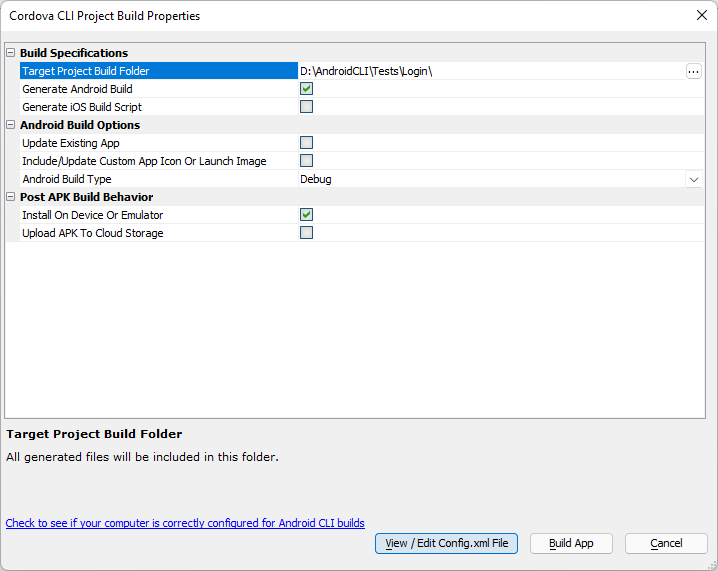The image size is (718, 571).
Task: Disable Install On Device Or Emulator checkbox
Action: click(x=306, y=214)
